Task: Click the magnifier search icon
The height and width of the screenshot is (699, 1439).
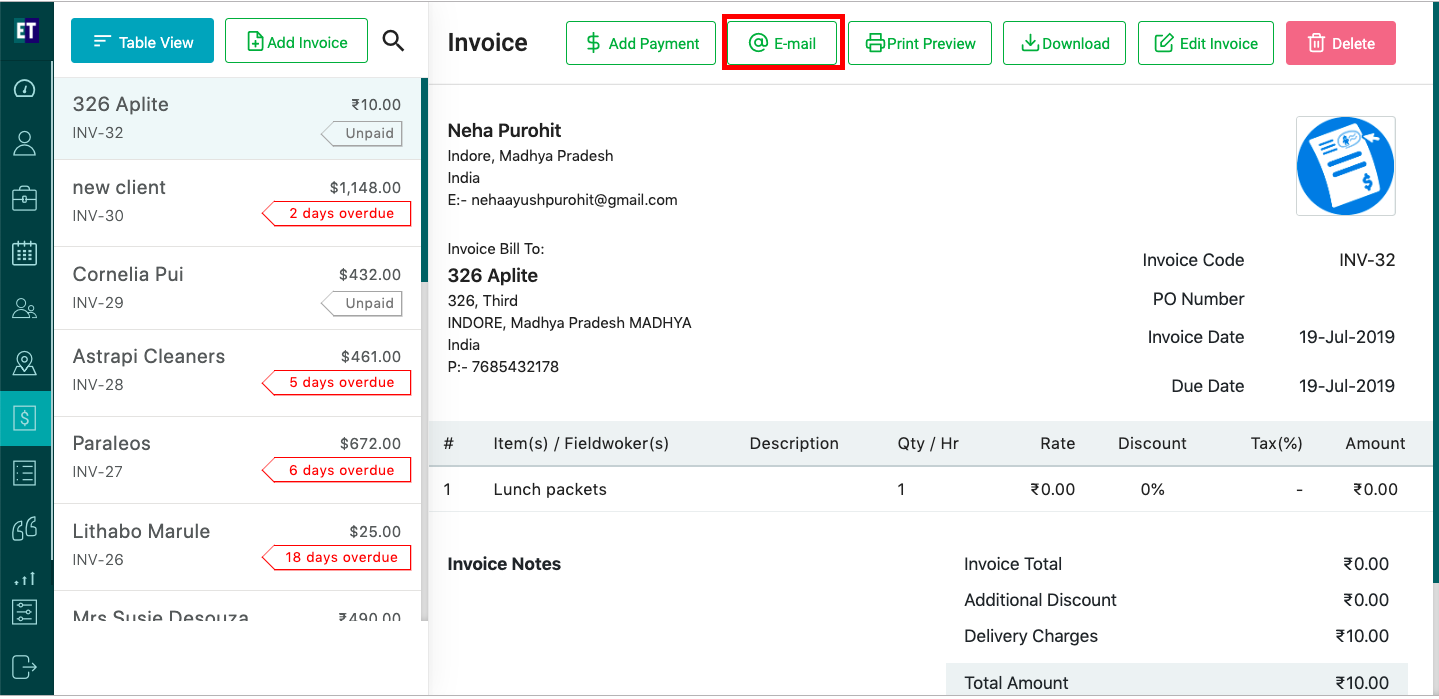Action: [x=394, y=41]
